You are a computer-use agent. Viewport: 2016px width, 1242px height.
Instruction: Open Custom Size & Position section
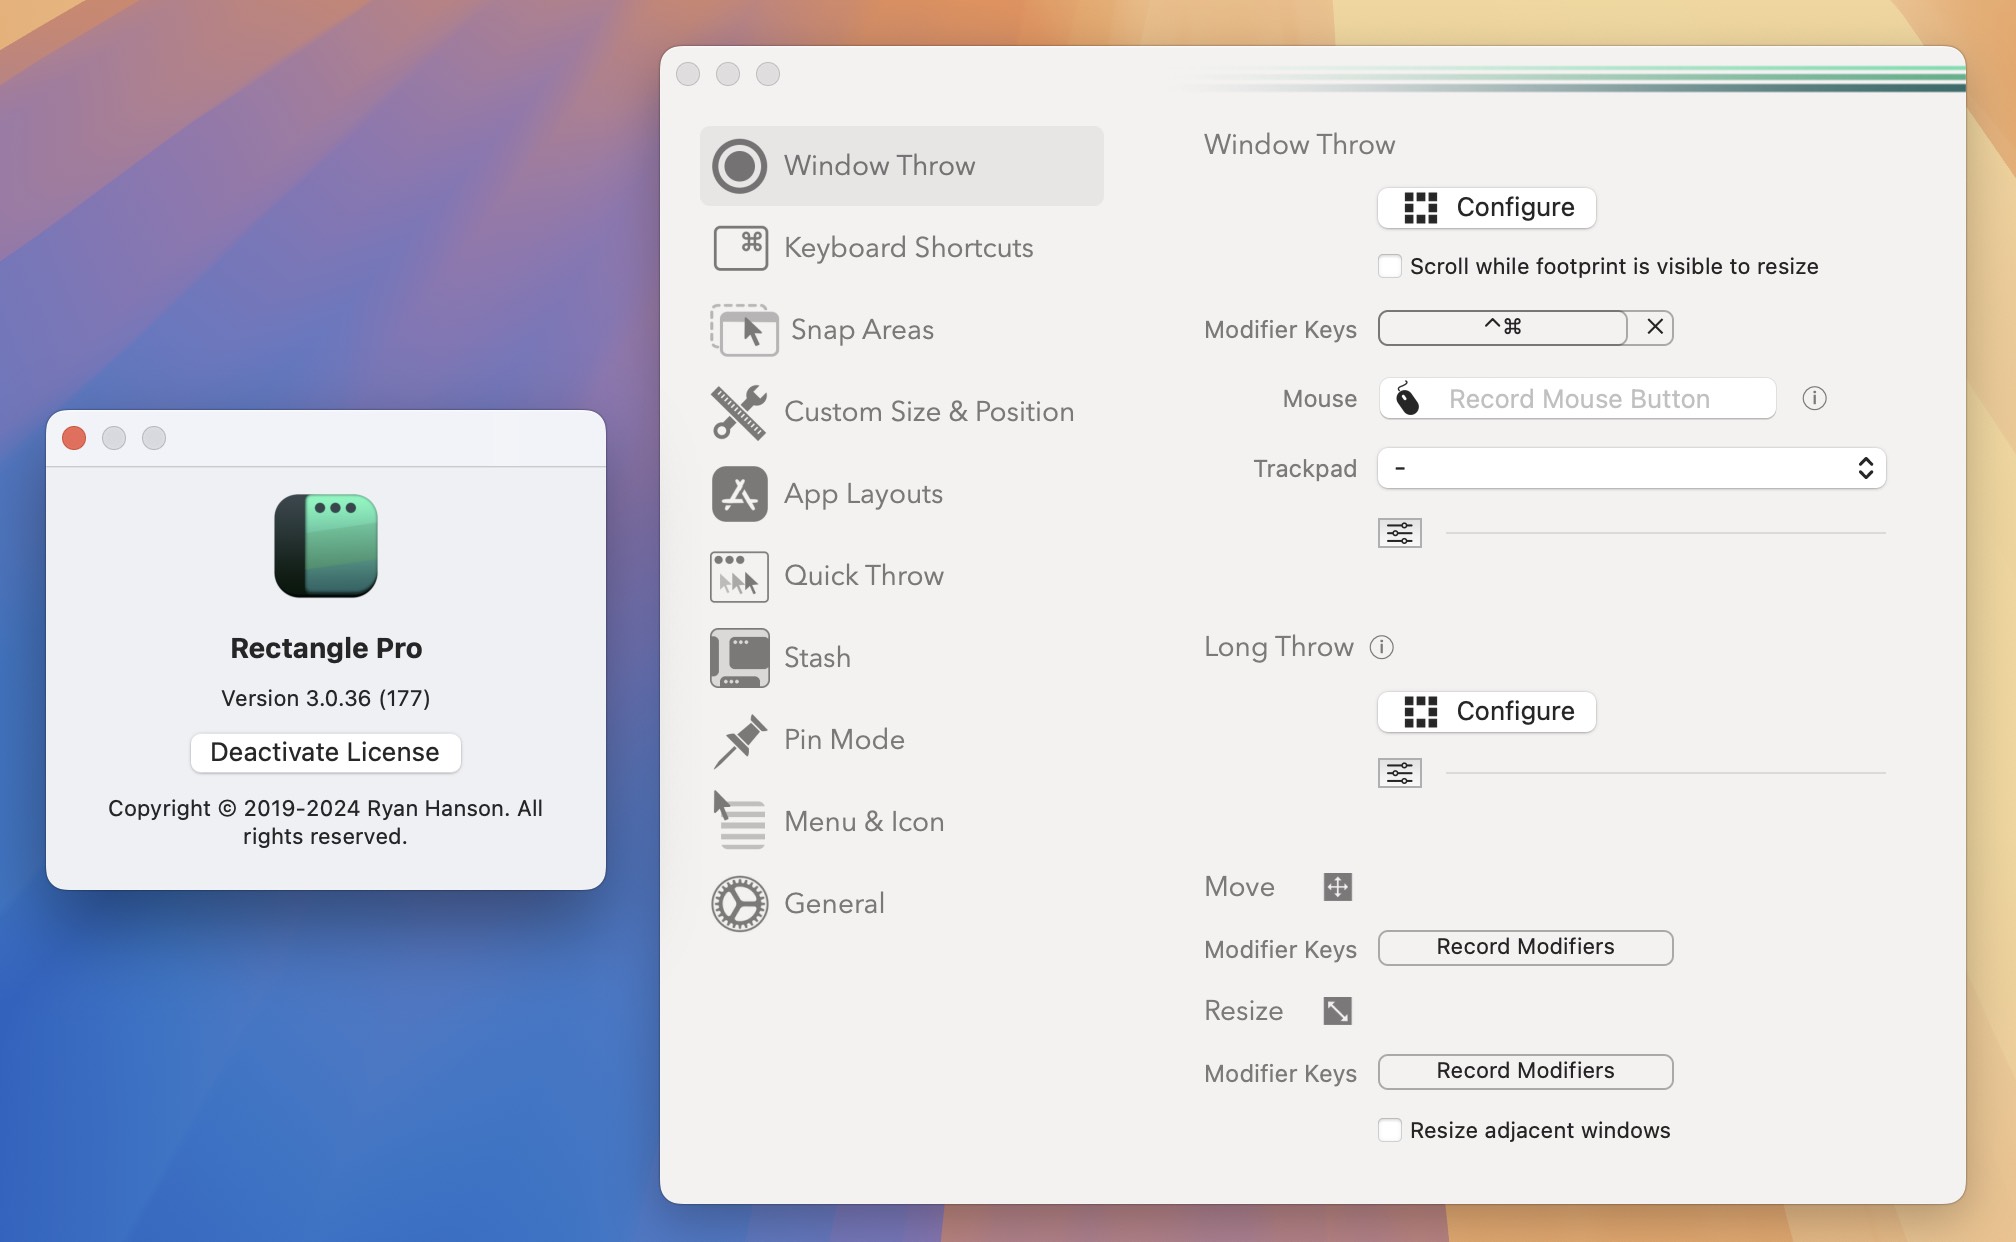click(x=902, y=412)
